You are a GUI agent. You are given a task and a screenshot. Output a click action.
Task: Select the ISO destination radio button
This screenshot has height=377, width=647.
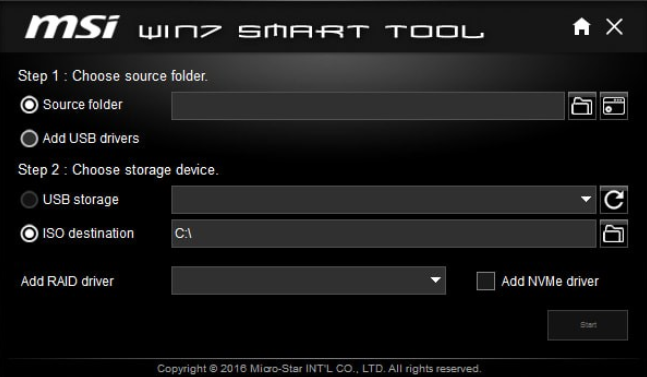point(29,233)
